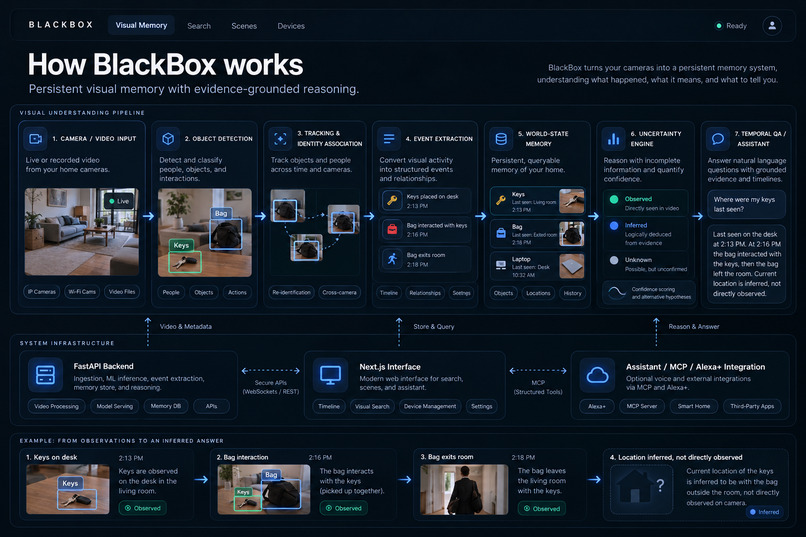Click the Keys label in detection image
The width and height of the screenshot is (806, 537).
(181, 245)
